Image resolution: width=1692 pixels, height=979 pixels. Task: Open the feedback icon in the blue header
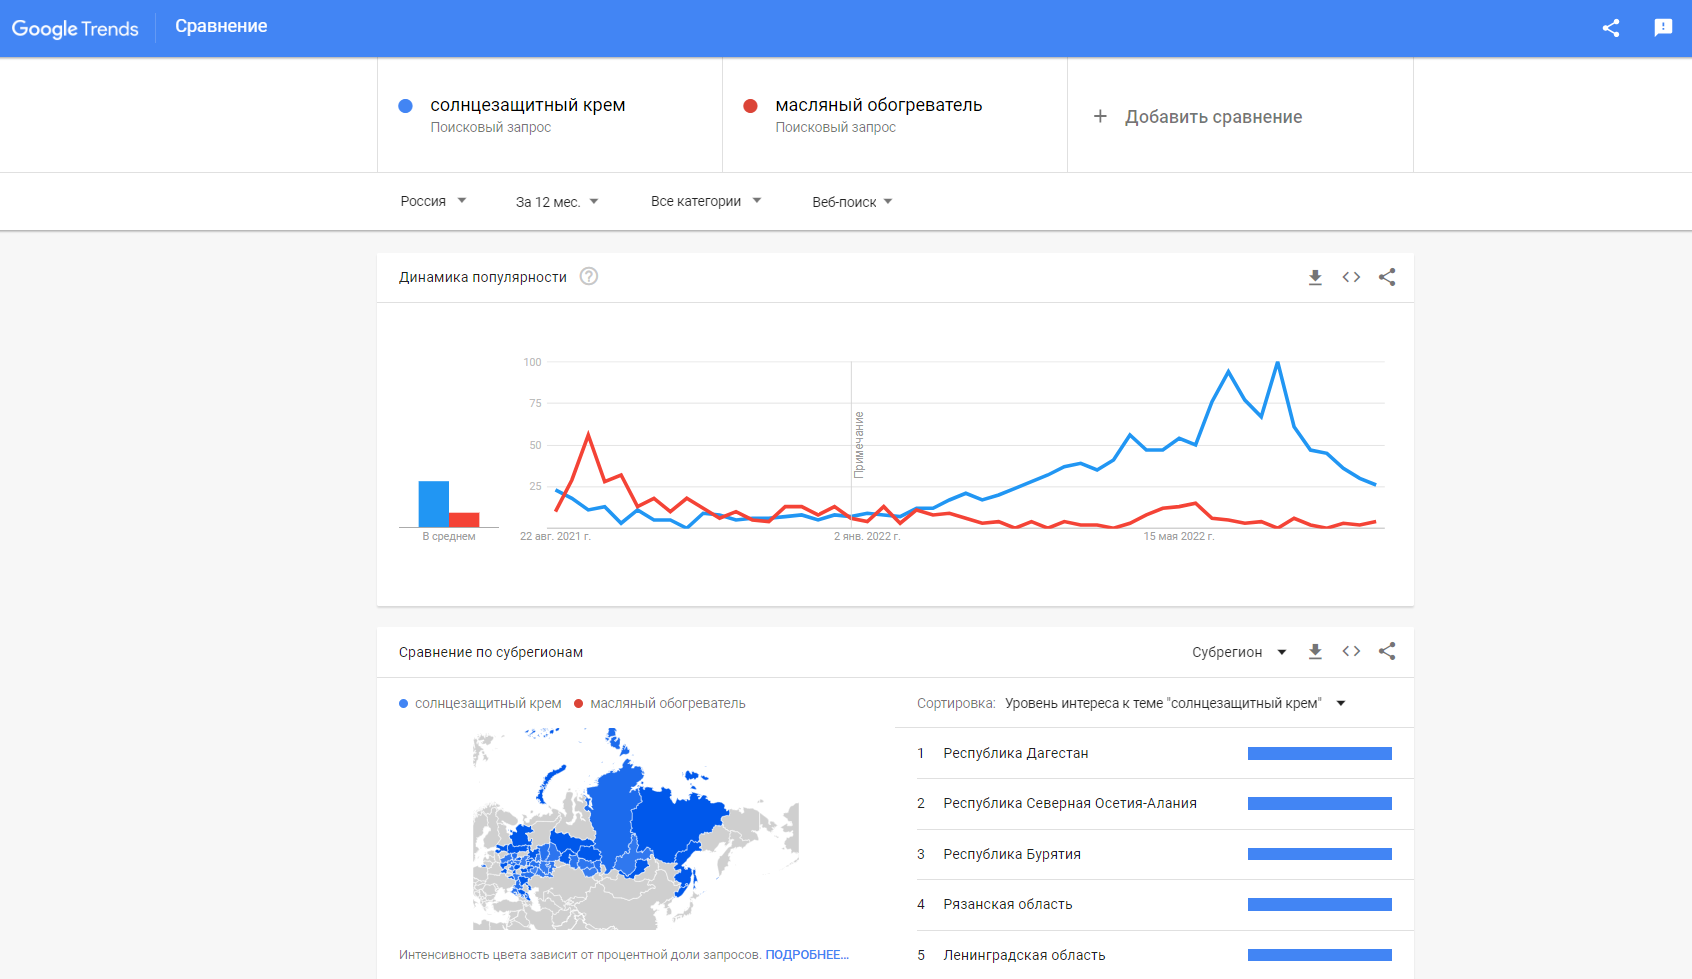pos(1663,28)
